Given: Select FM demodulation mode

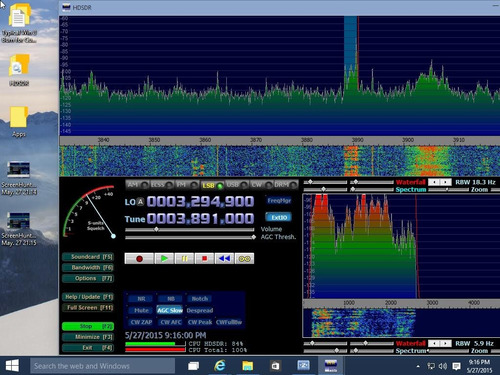Looking at the screenshot, I should (x=187, y=185).
